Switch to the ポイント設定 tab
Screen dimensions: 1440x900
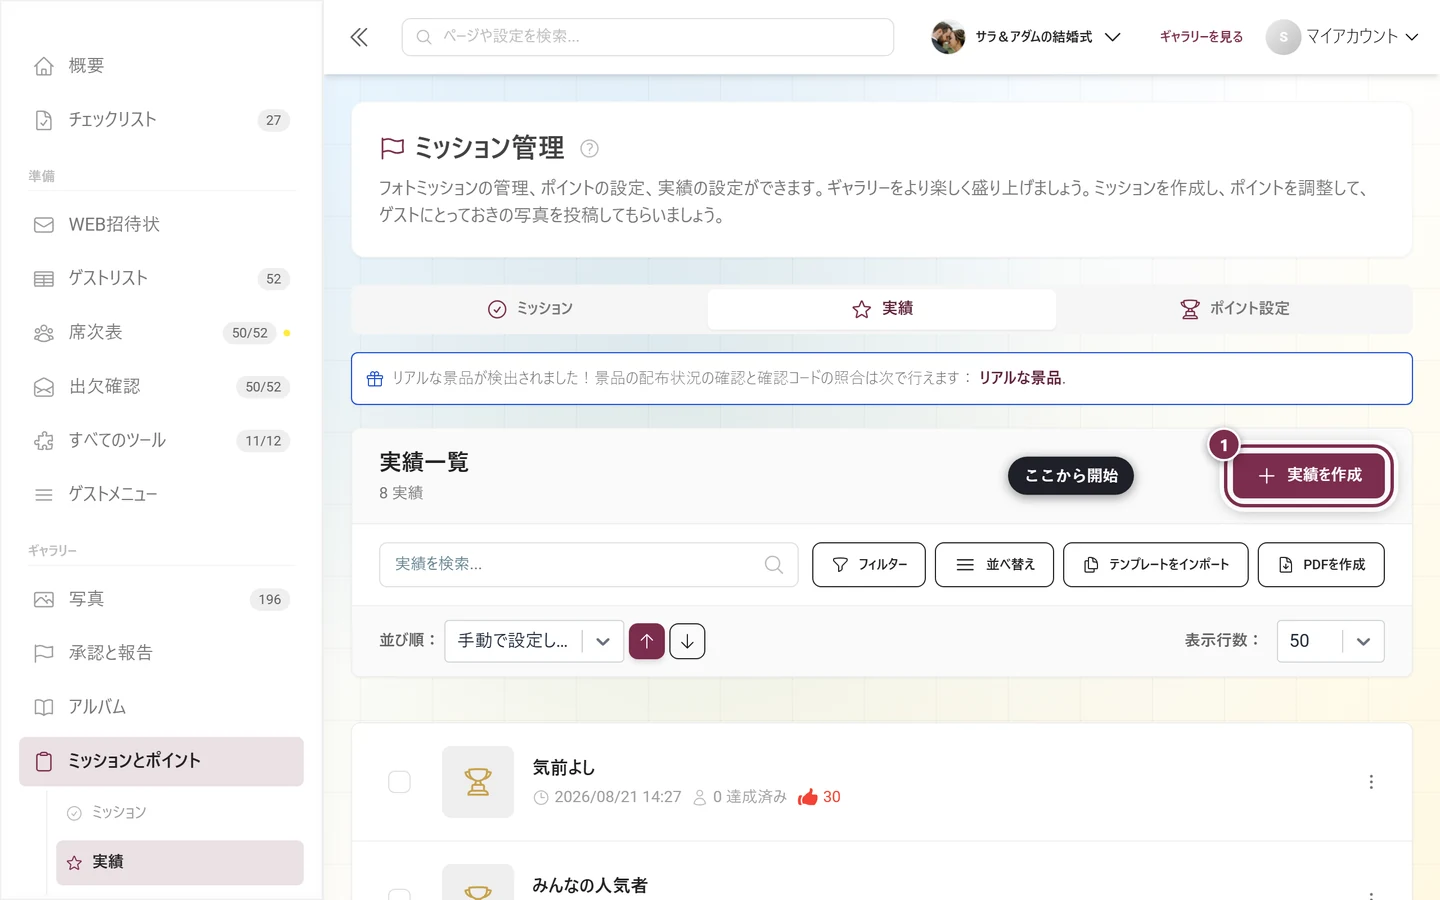tap(1234, 309)
